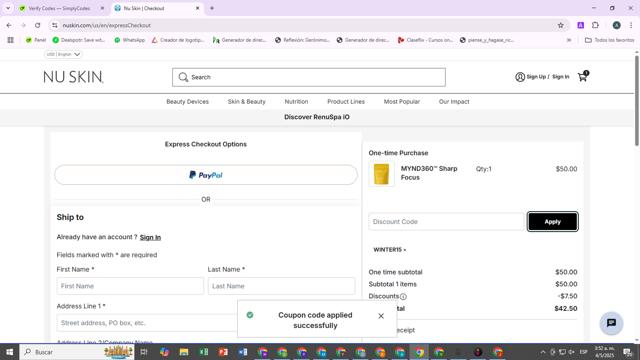Expand the USD English language selector
Viewport: 640px width, 360px height.
coord(63,54)
